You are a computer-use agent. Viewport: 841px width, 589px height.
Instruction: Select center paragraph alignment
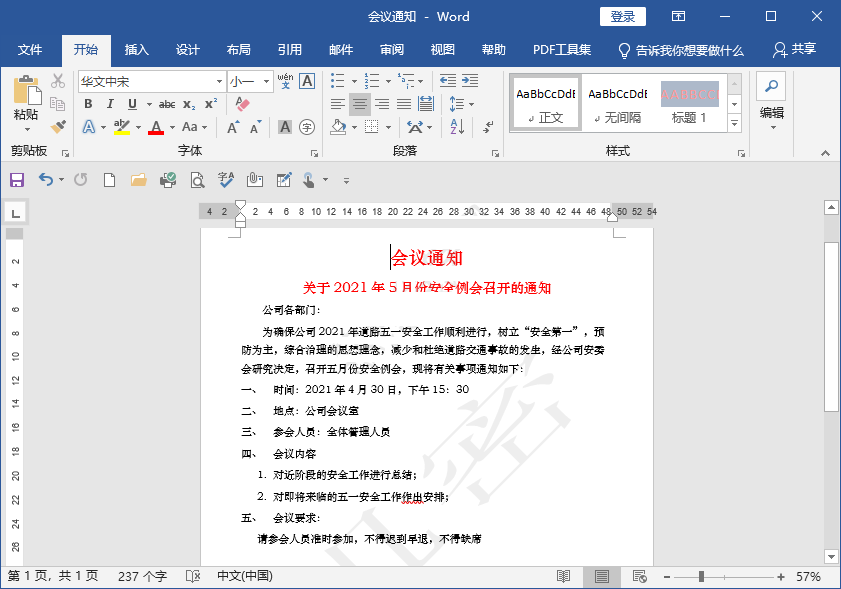click(358, 104)
